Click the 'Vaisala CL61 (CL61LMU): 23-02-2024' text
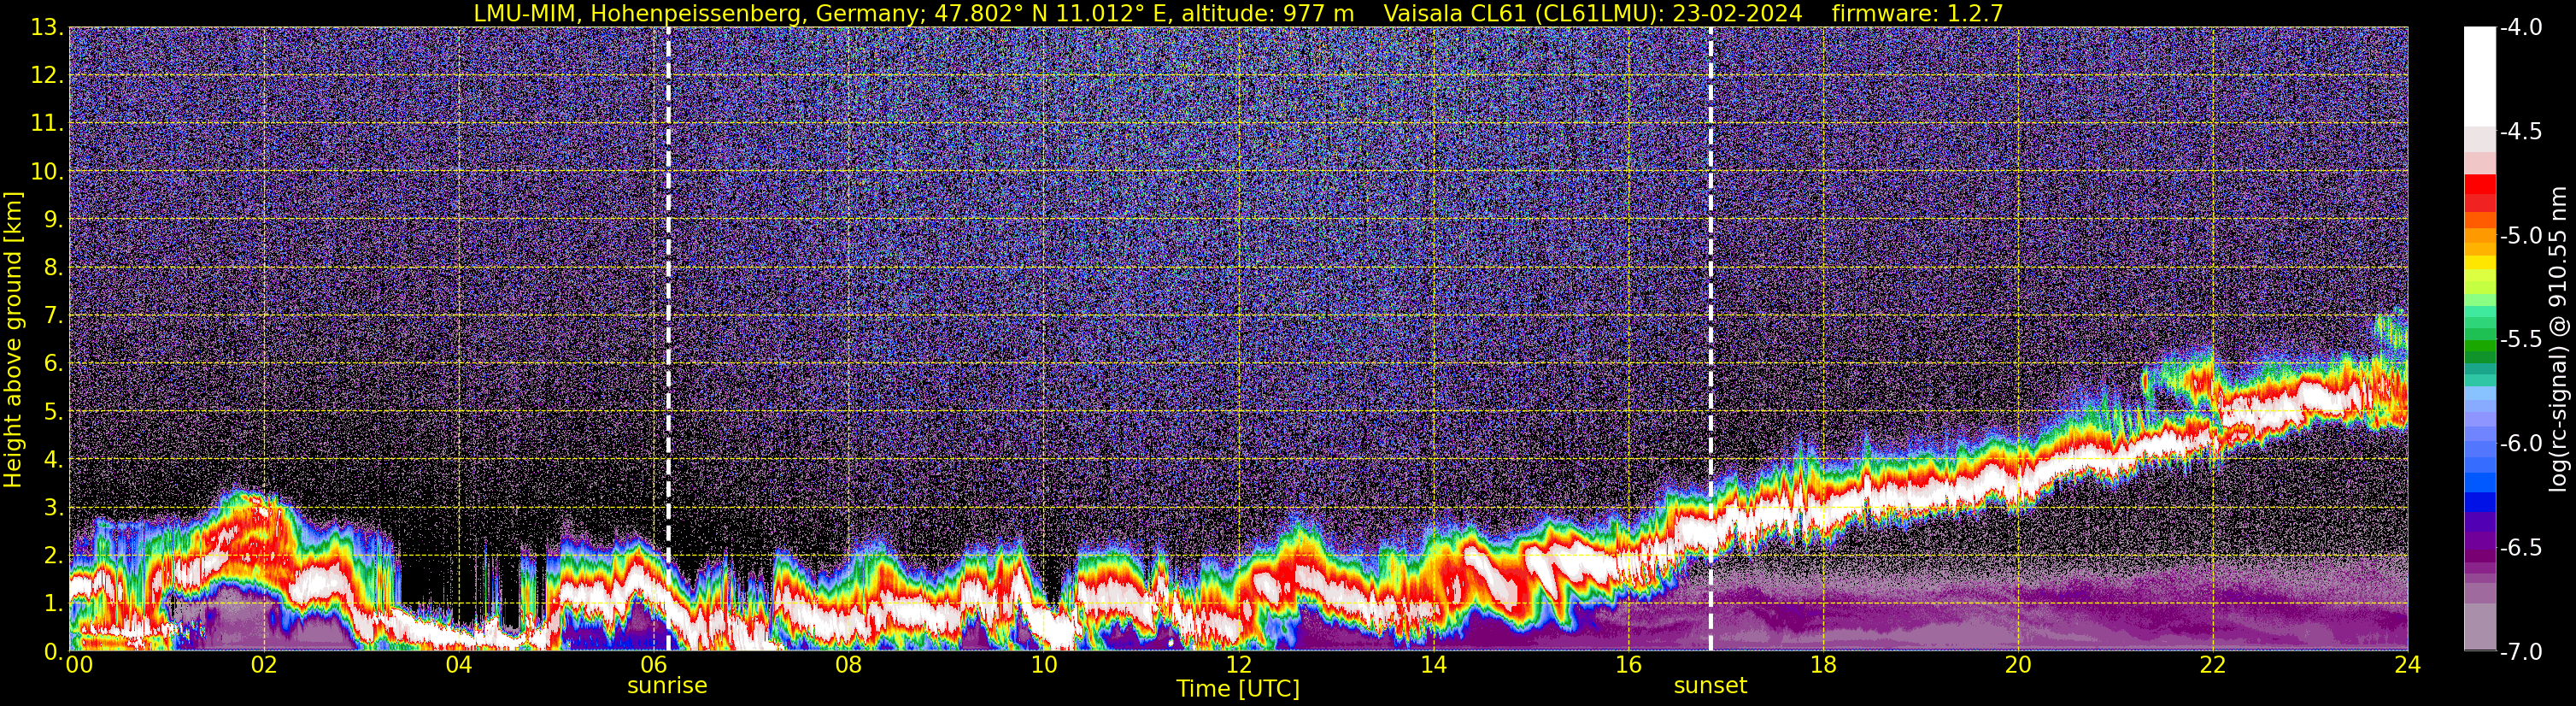The height and width of the screenshot is (706, 2576). coord(1593,13)
